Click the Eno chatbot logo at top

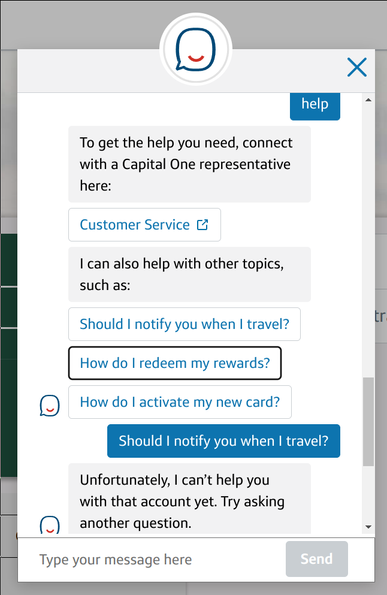tap(195, 49)
